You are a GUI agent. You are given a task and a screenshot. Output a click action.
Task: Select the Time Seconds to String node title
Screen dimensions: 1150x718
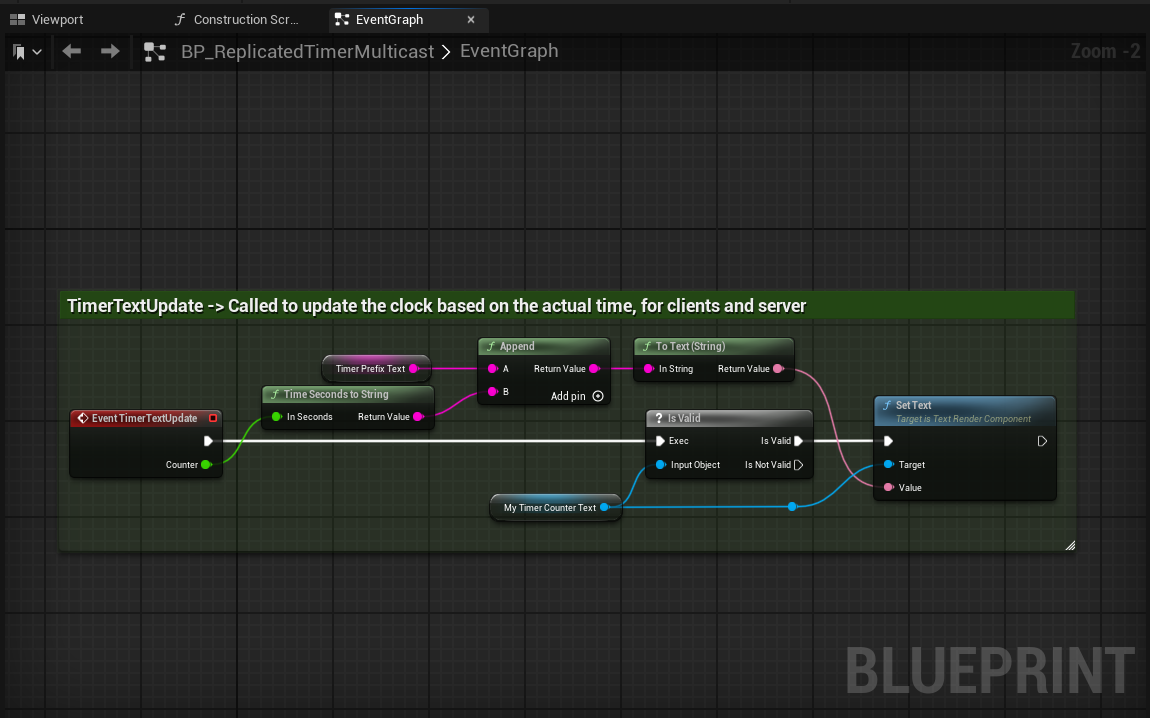336,394
